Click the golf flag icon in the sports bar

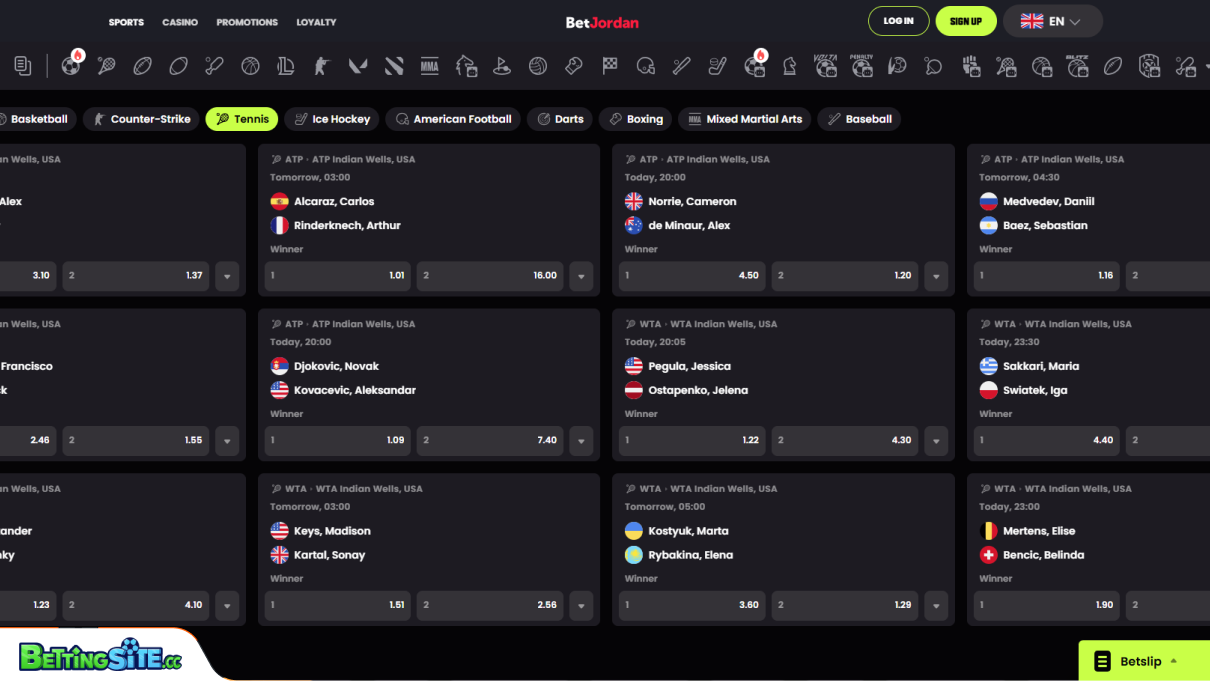pos(502,66)
